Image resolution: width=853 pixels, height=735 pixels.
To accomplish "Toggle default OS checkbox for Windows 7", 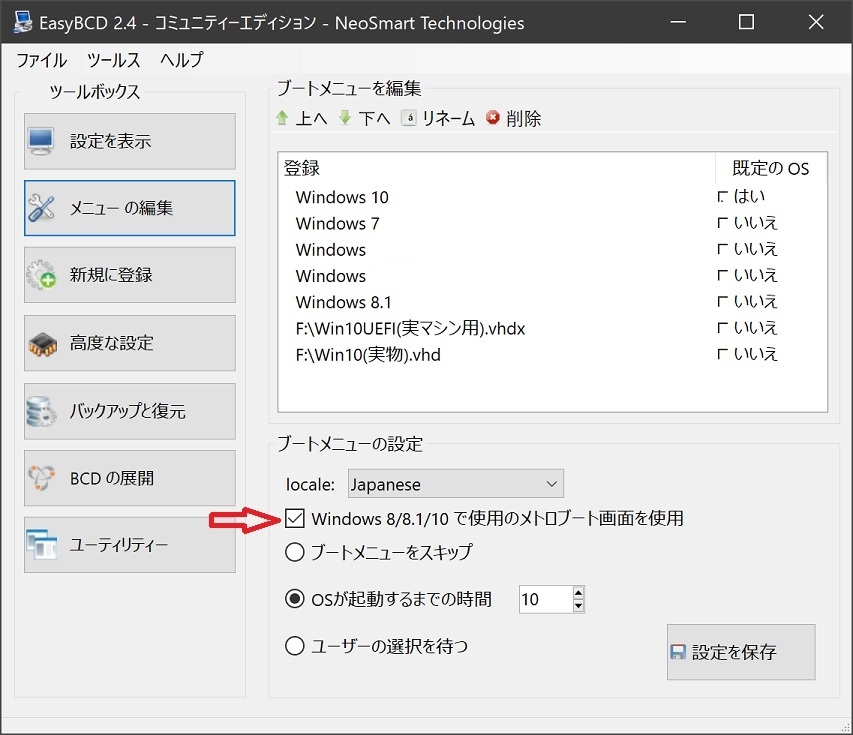I will 722,223.
